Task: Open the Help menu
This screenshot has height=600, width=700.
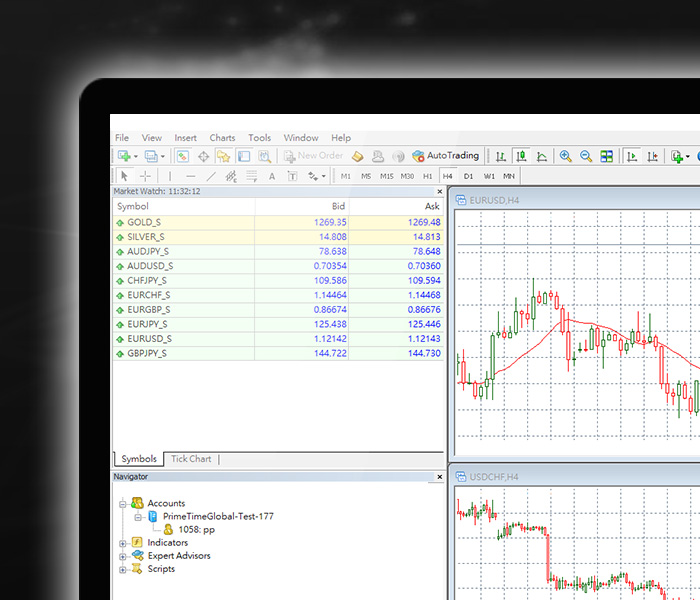Action: [x=341, y=138]
